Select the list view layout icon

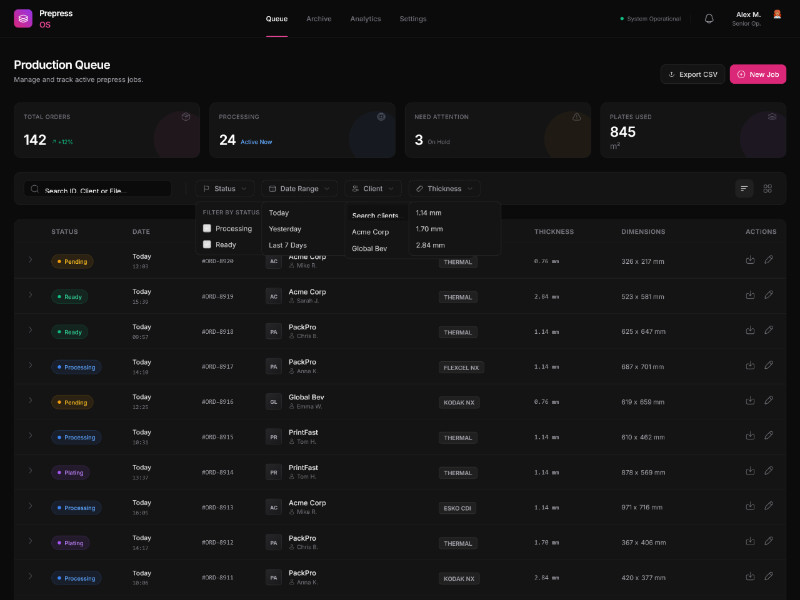click(x=744, y=188)
